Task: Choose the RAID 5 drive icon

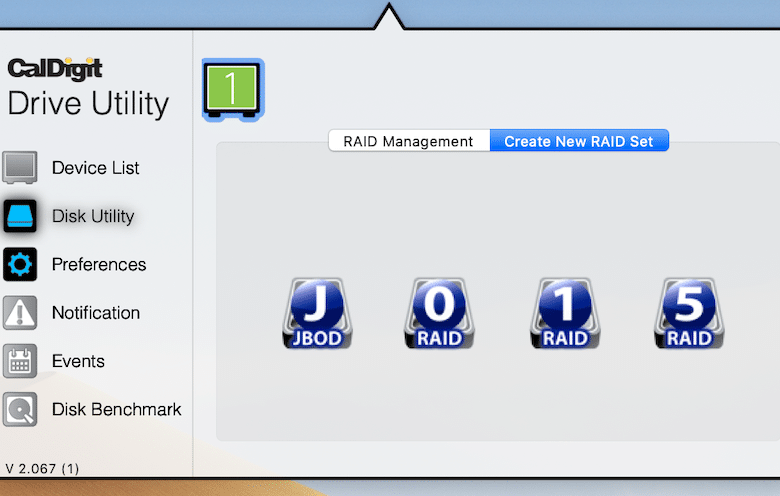Action: (x=689, y=313)
